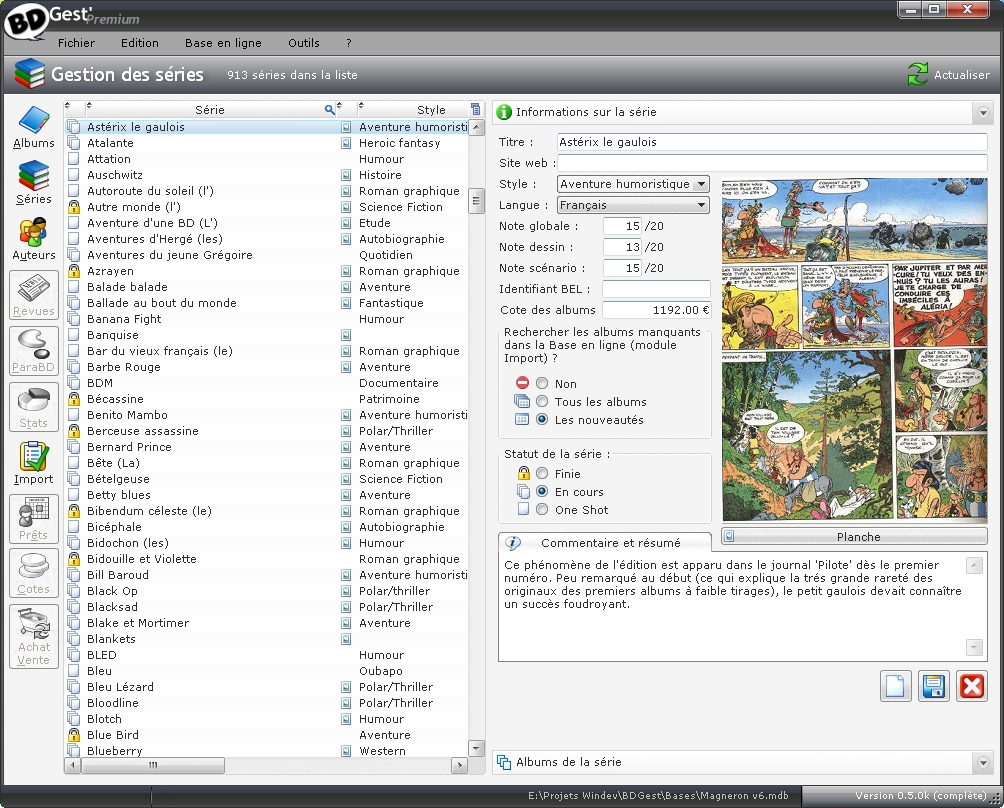
Task: Click the column icon at right of Style header
Action: click(475, 109)
